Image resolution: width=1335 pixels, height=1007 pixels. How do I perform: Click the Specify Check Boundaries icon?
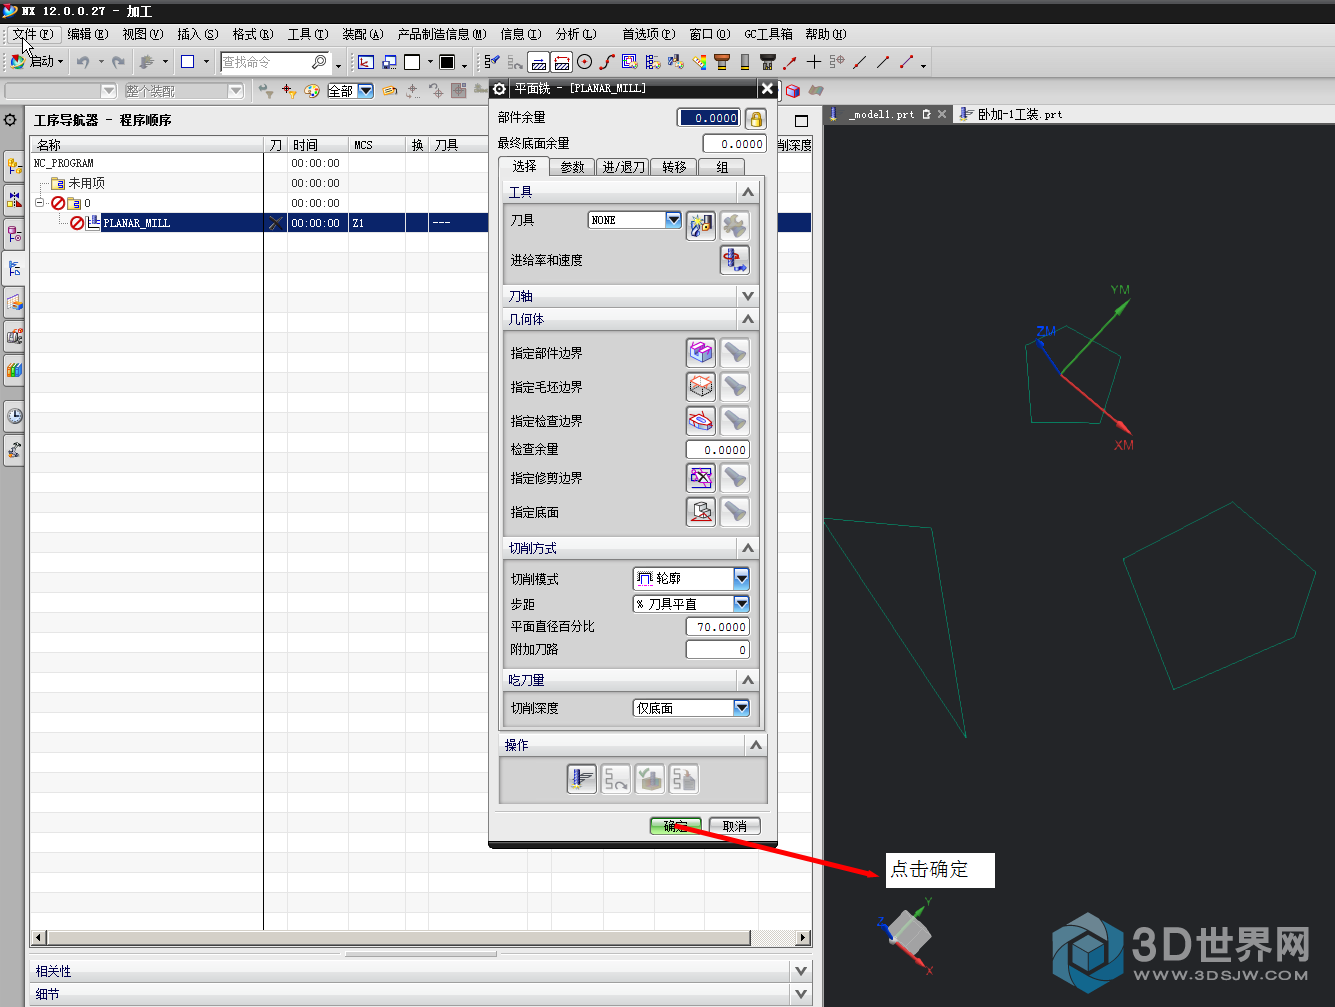click(x=700, y=421)
